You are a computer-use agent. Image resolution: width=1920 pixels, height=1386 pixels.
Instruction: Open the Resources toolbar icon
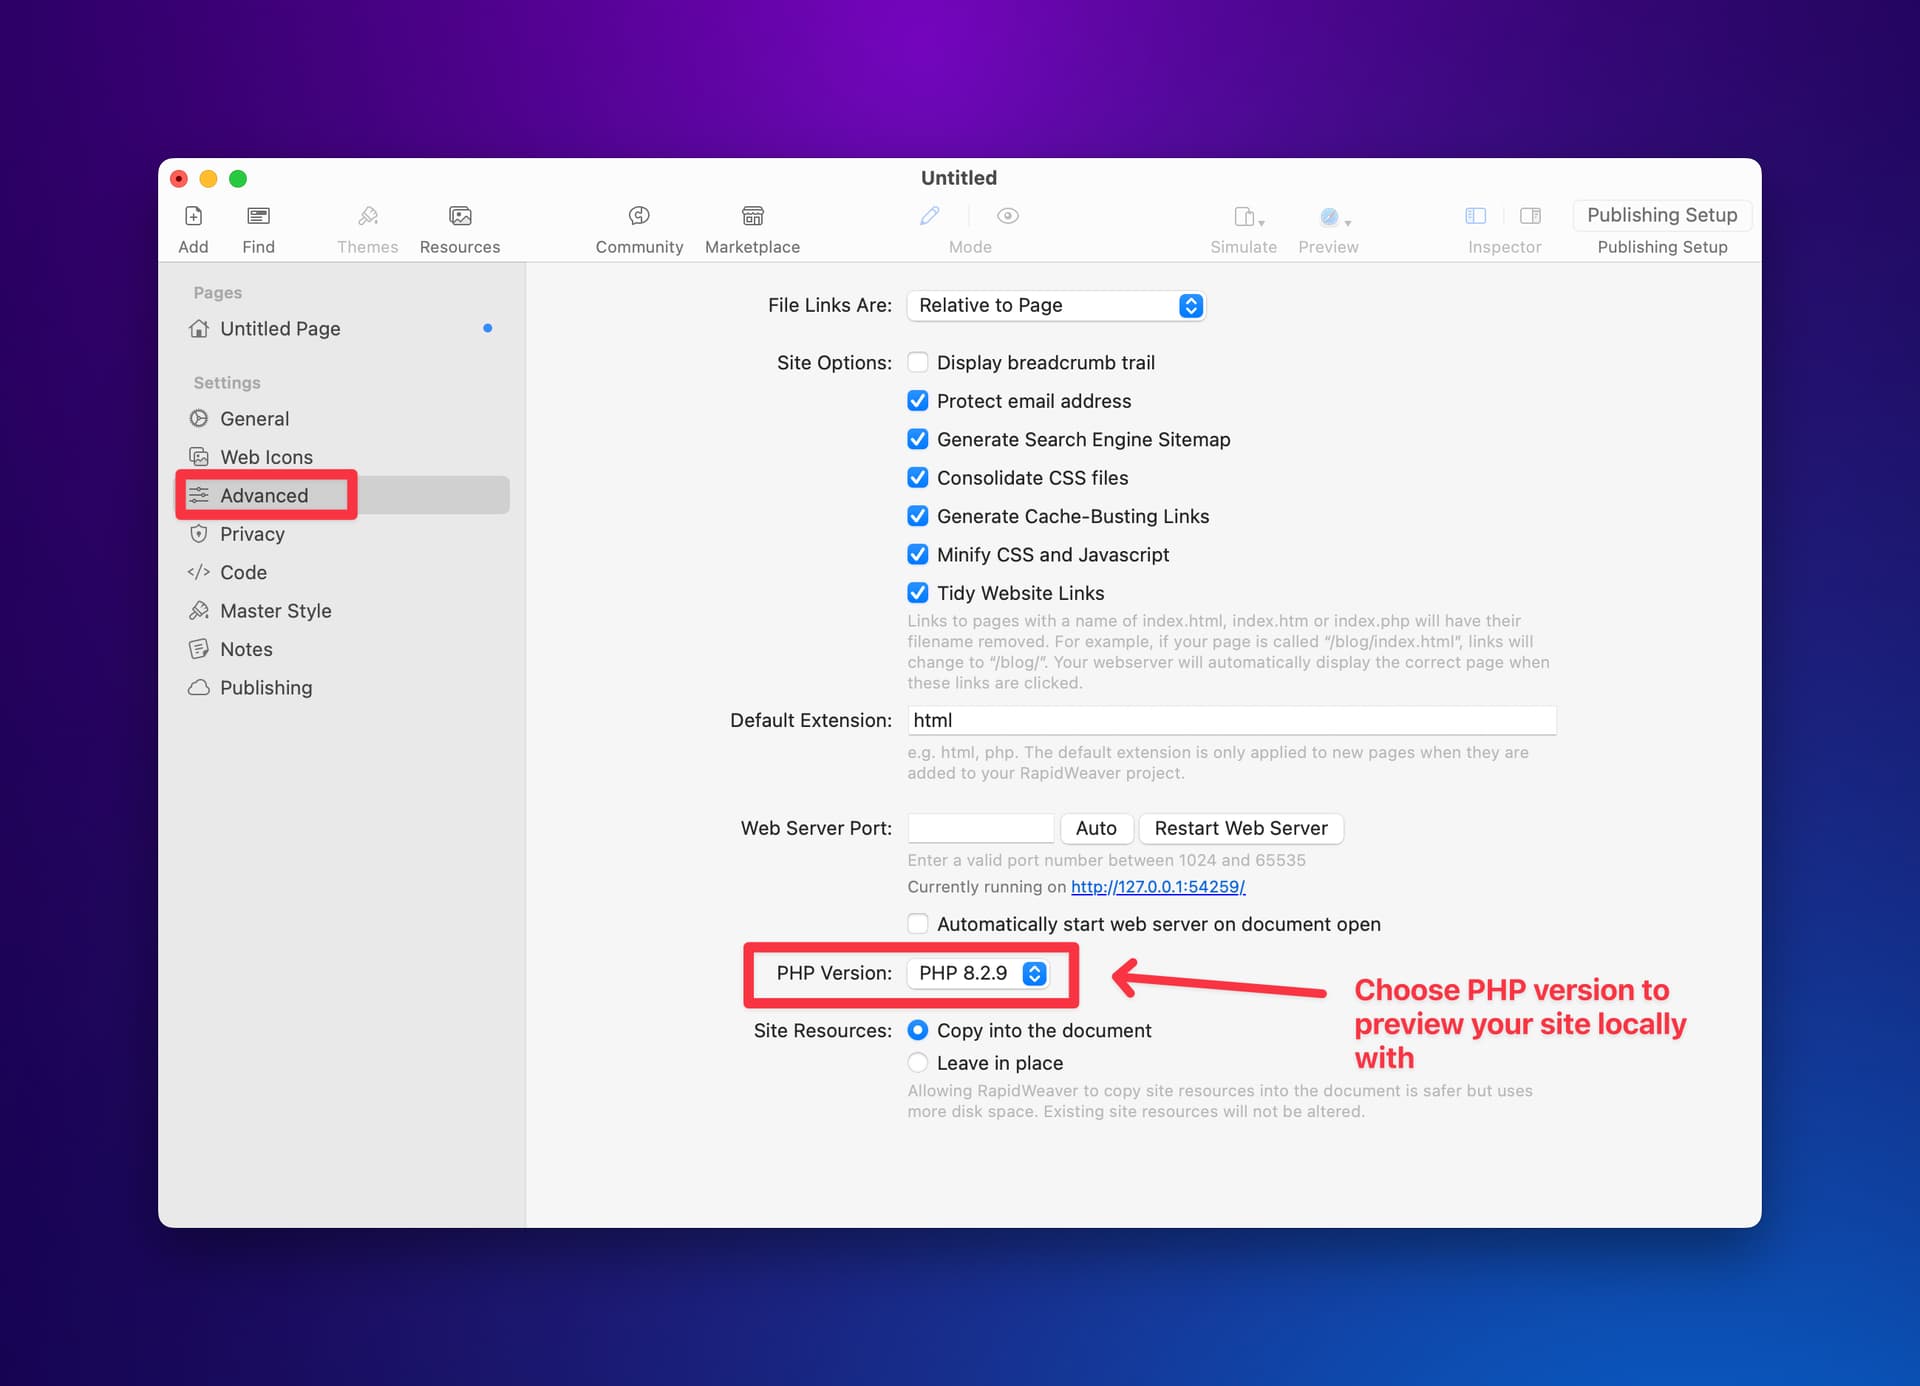point(460,216)
